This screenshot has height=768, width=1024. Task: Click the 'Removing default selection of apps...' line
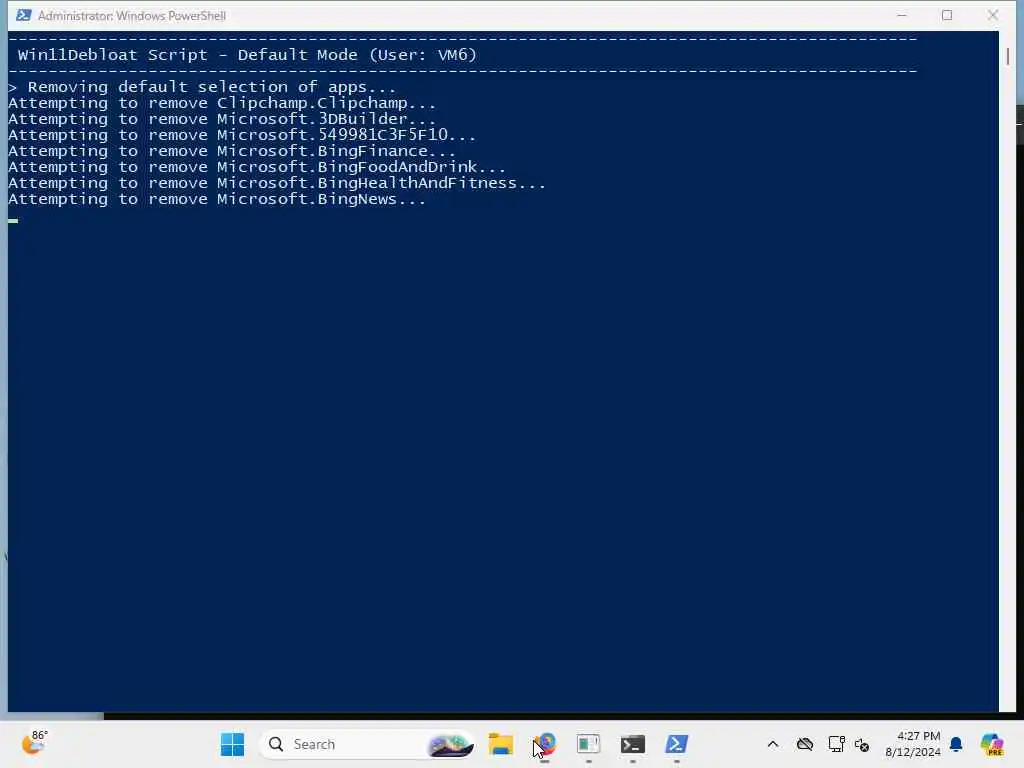[202, 87]
